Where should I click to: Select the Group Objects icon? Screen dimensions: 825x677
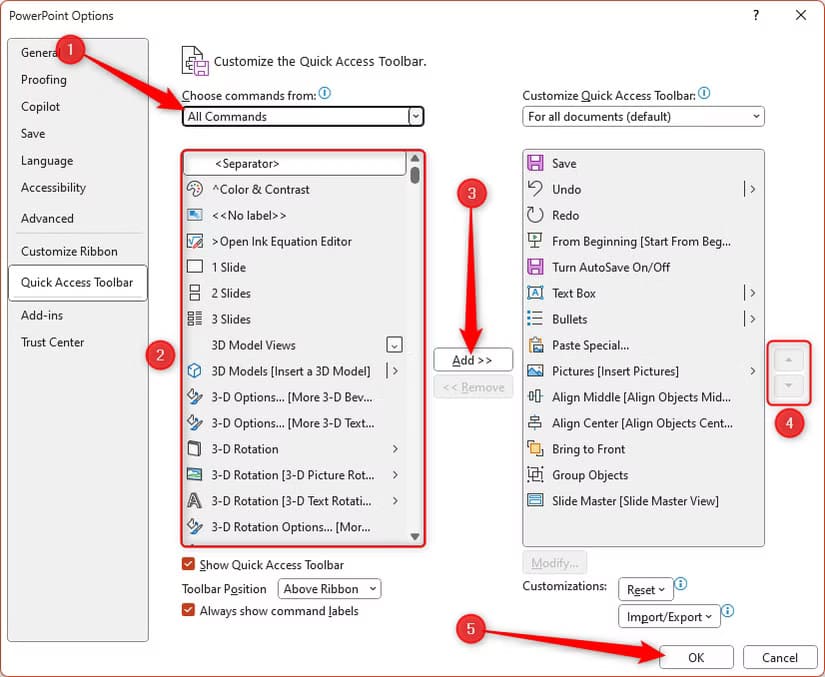pyautogui.click(x=535, y=474)
